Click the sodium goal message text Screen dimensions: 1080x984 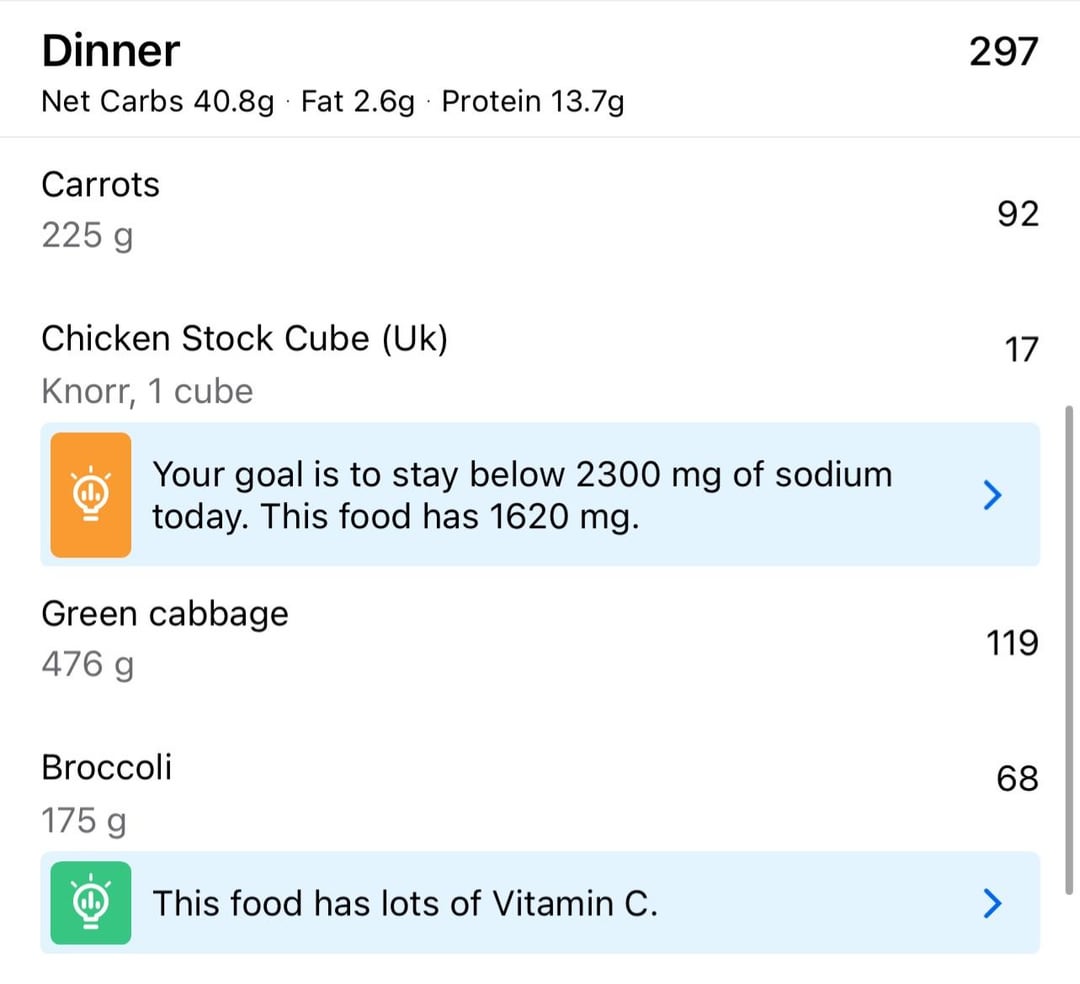(x=522, y=495)
